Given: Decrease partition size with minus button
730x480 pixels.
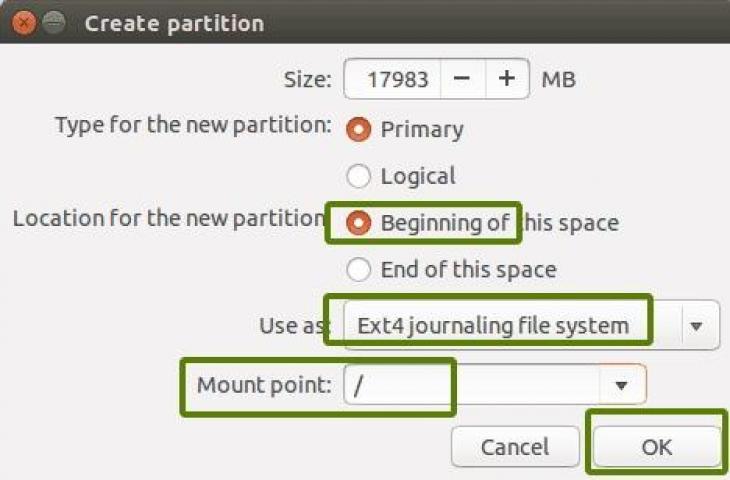Looking at the screenshot, I should coord(462,79).
